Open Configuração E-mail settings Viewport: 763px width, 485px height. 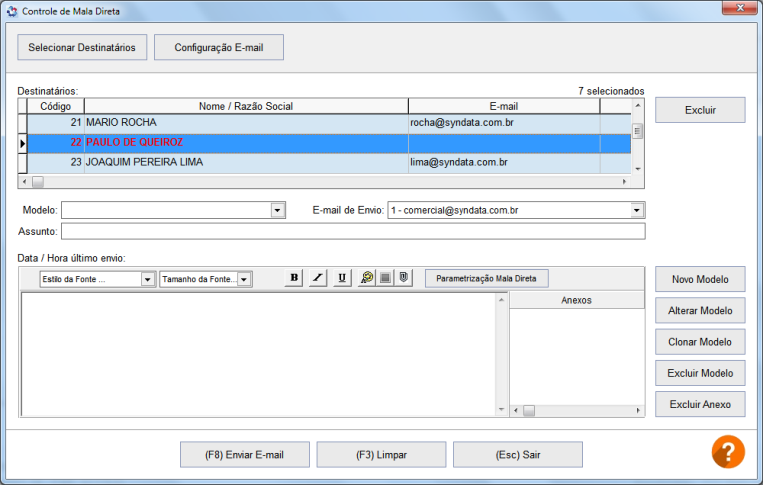point(219,47)
